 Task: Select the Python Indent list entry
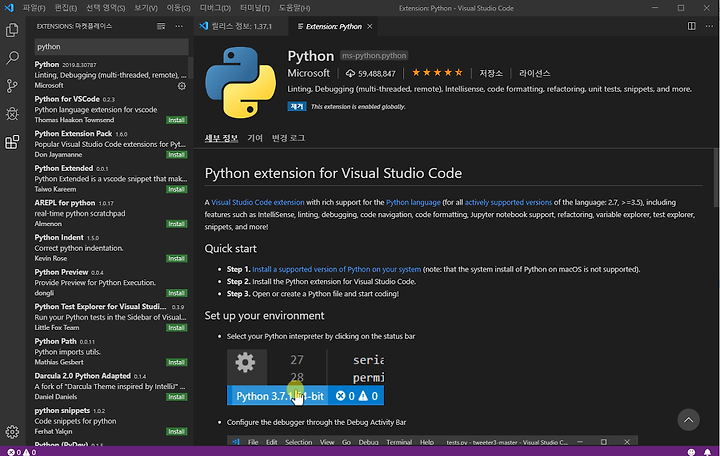tap(109, 248)
